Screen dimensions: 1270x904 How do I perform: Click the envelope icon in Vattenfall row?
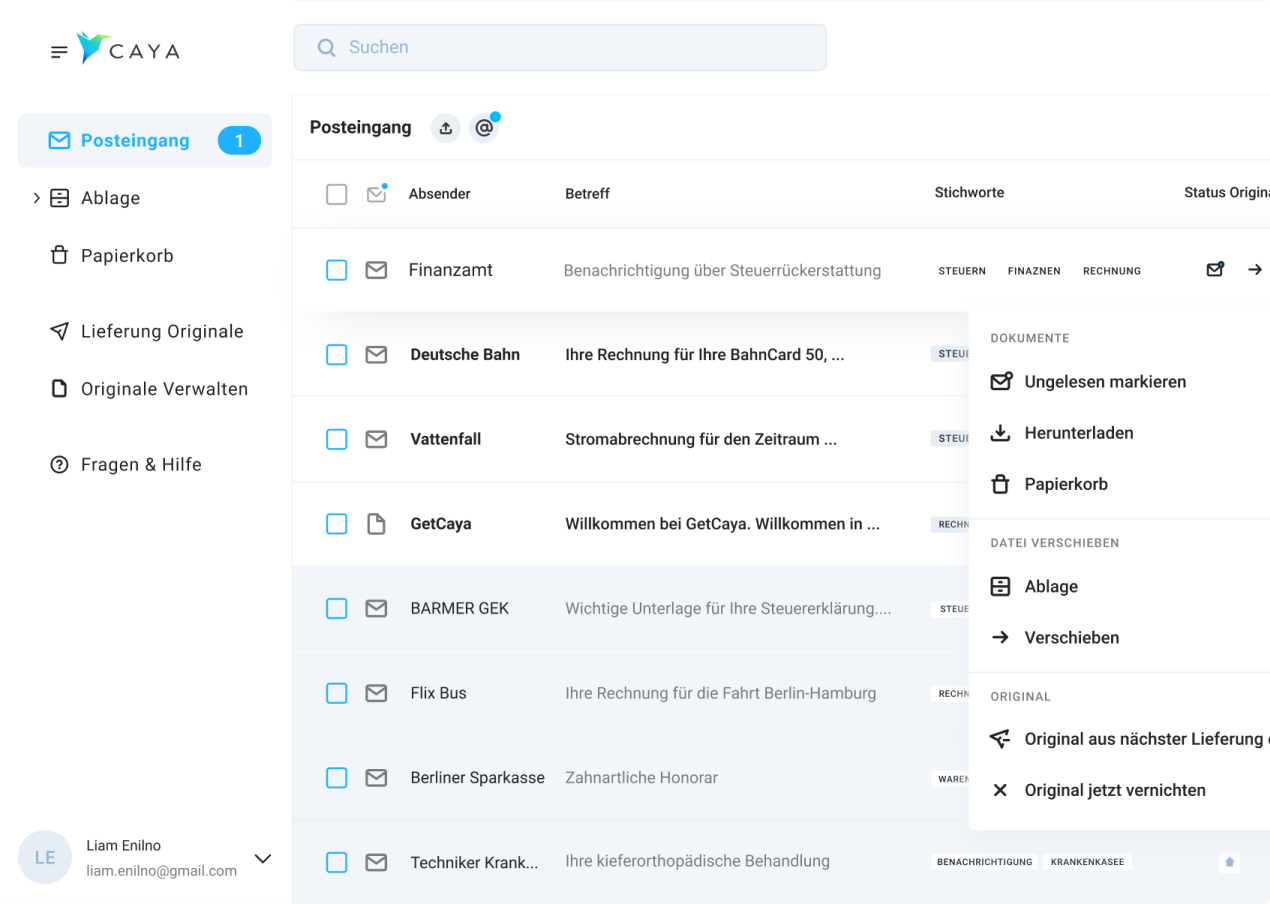(x=376, y=439)
